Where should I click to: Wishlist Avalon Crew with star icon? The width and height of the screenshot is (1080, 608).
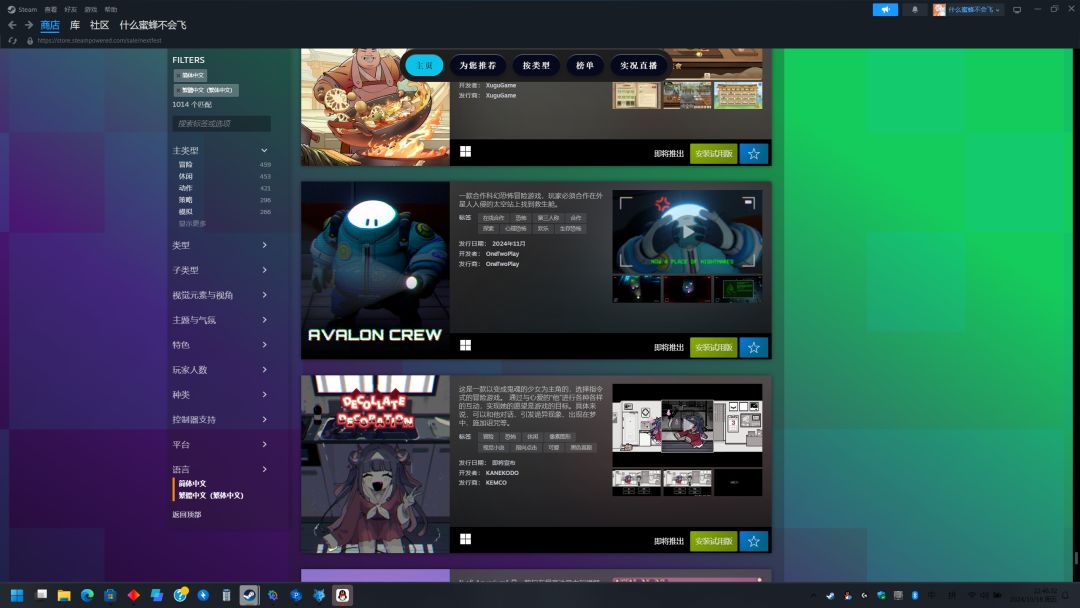(754, 347)
